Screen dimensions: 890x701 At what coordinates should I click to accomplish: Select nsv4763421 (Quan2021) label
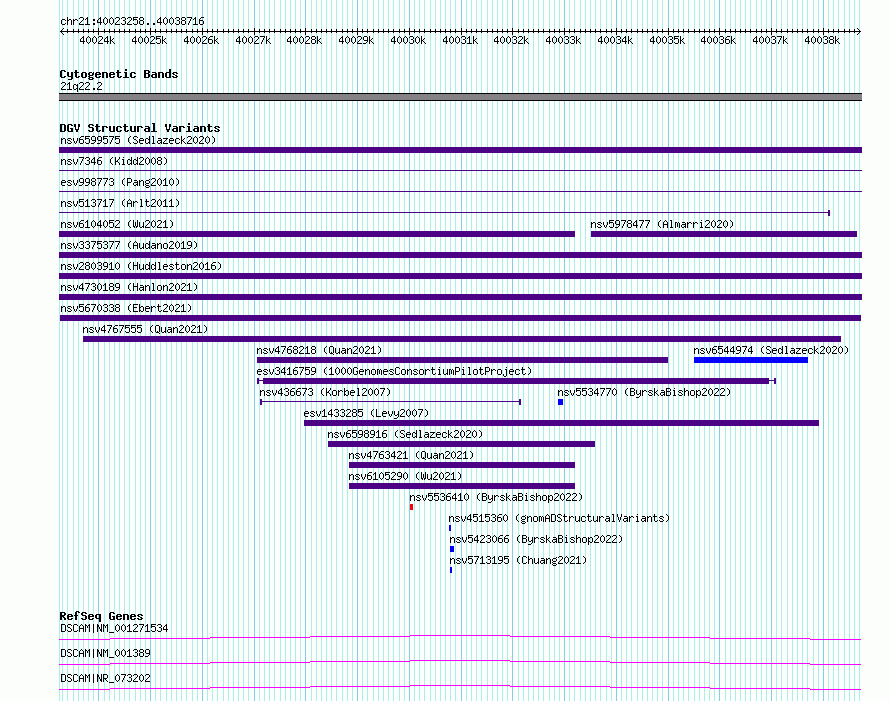tap(411, 455)
